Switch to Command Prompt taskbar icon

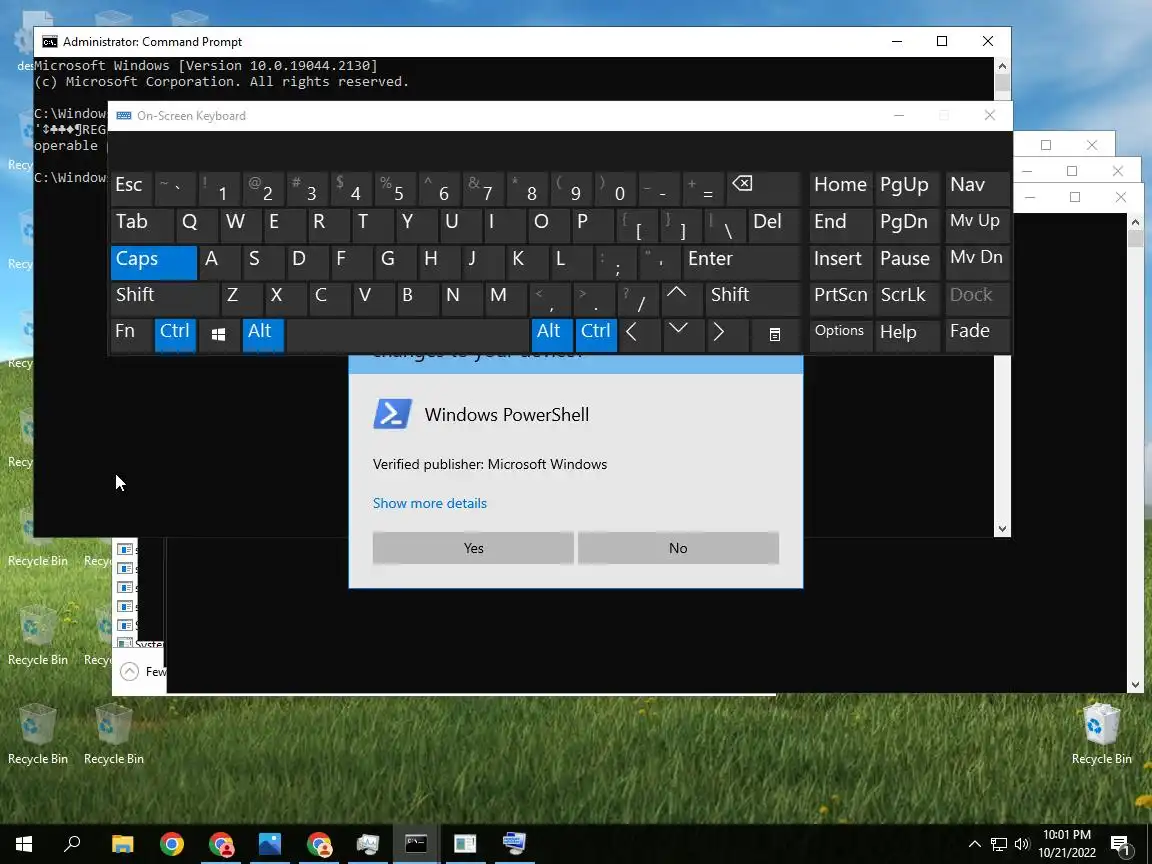[x=416, y=843]
